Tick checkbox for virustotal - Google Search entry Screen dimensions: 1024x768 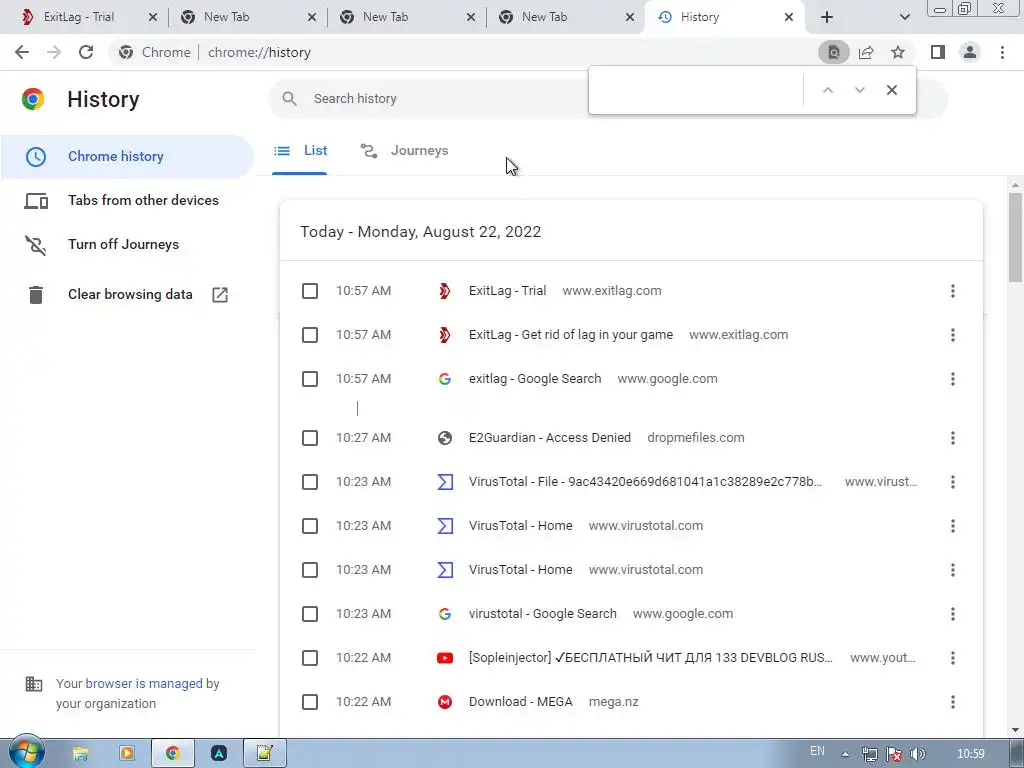coord(310,614)
